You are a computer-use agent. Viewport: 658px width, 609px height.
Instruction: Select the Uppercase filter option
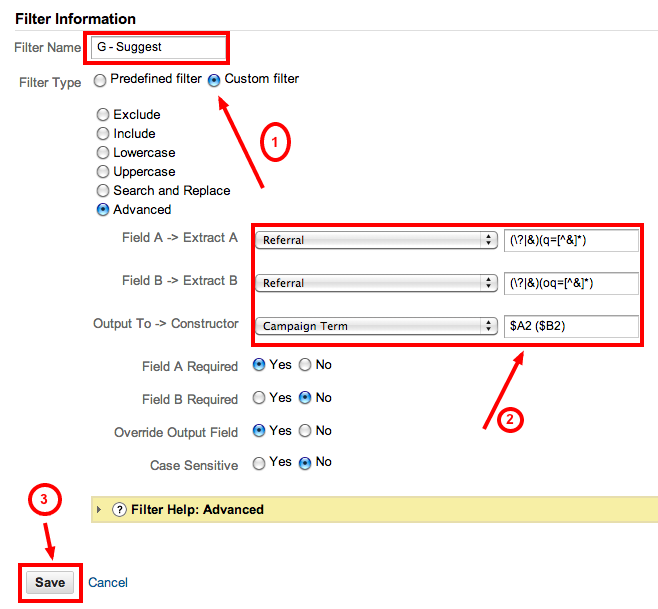click(x=103, y=172)
